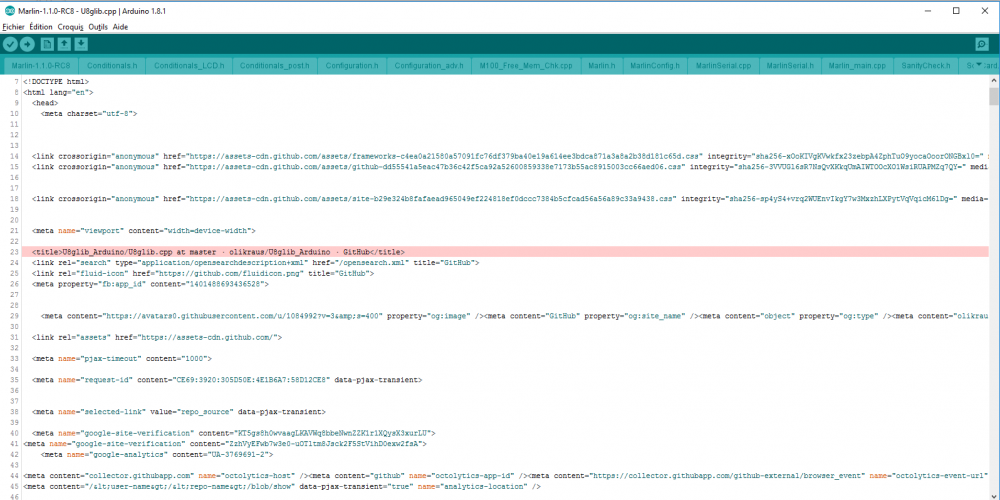The height and width of the screenshot is (500, 1000).
Task: Open the Marlin_main.cpp tab
Action: pyautogui.click(x=857, y=66)
